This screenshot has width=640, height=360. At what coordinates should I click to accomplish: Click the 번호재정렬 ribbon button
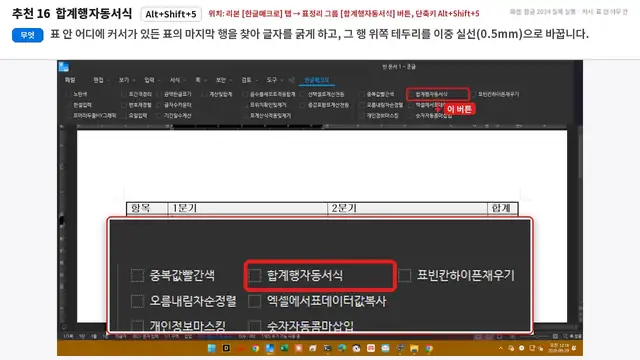(136, 105)
